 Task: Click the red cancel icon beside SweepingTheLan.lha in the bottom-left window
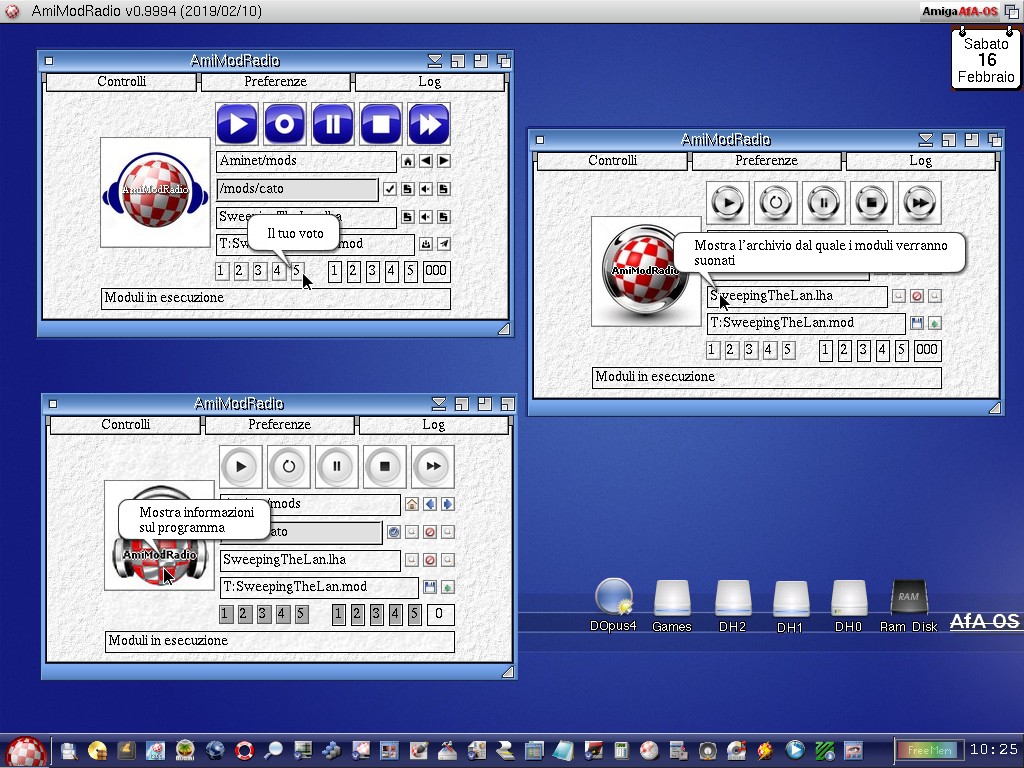pos(430,560)
